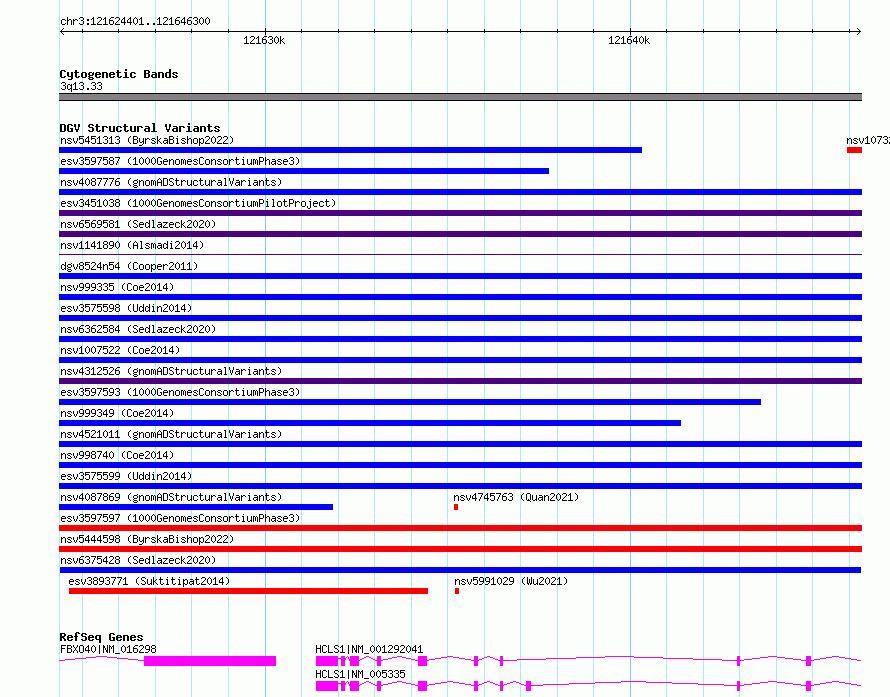The image size is (890, 697).
Task: Click dgv8524n54 (Cooper2011) variant label
Action: 129,266
